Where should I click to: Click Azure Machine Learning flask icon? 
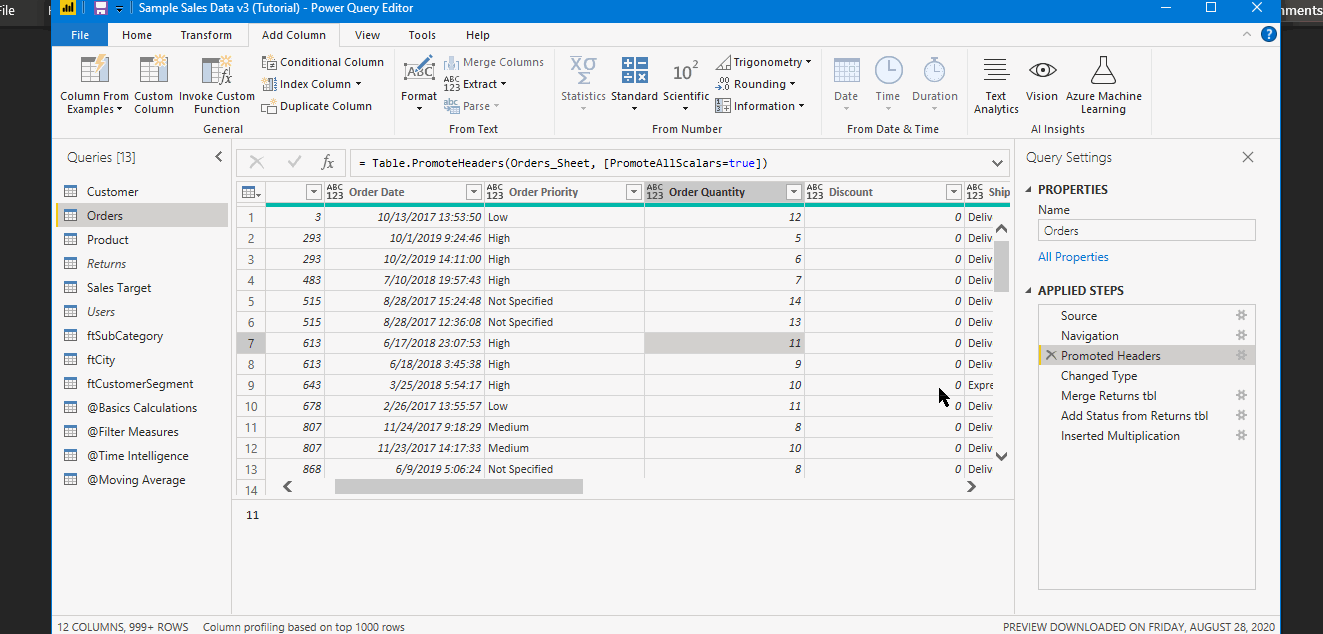1103,70
